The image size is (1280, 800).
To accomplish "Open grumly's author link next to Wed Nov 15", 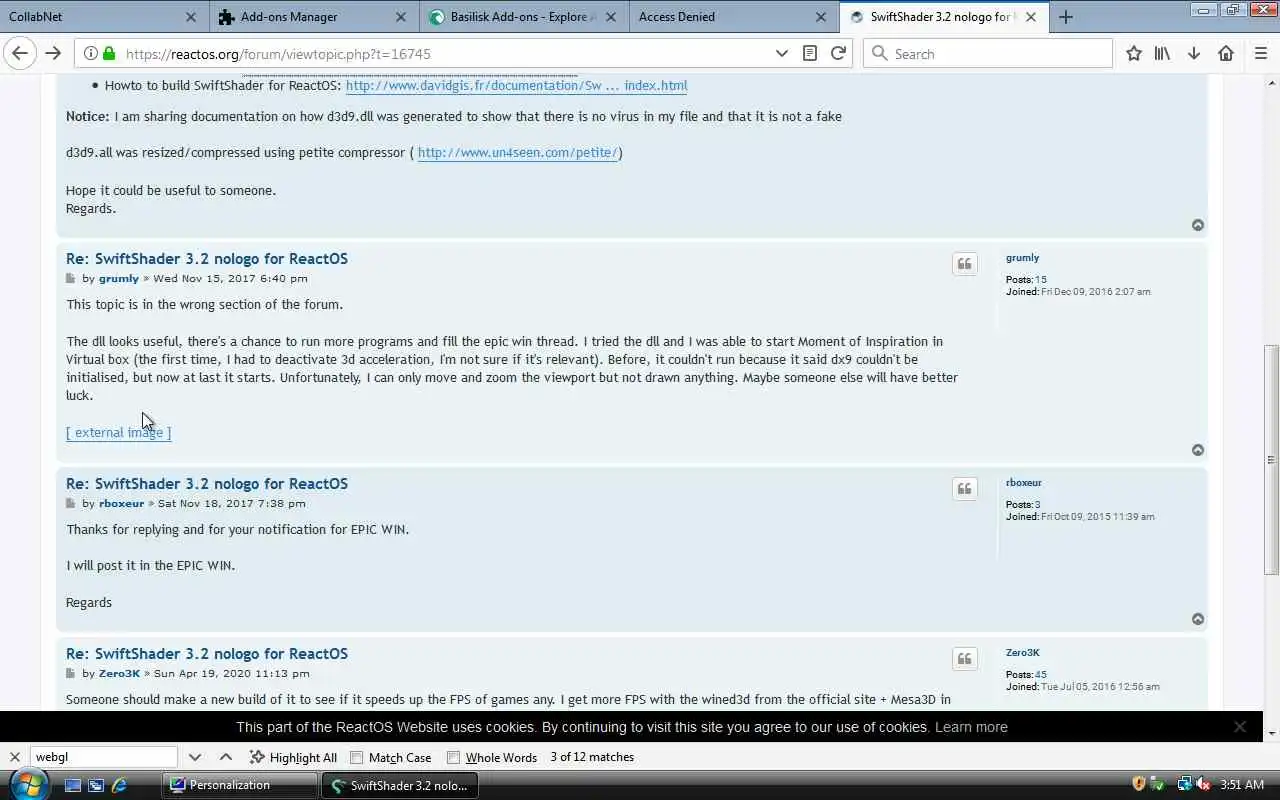I will tap(118, 279).
